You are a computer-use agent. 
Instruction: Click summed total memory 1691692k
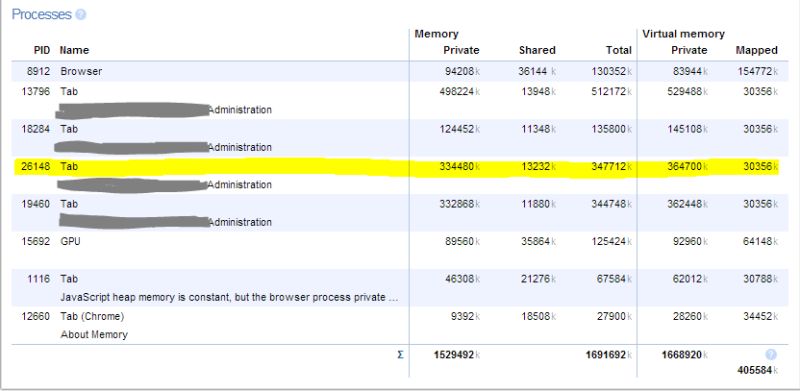609,355
